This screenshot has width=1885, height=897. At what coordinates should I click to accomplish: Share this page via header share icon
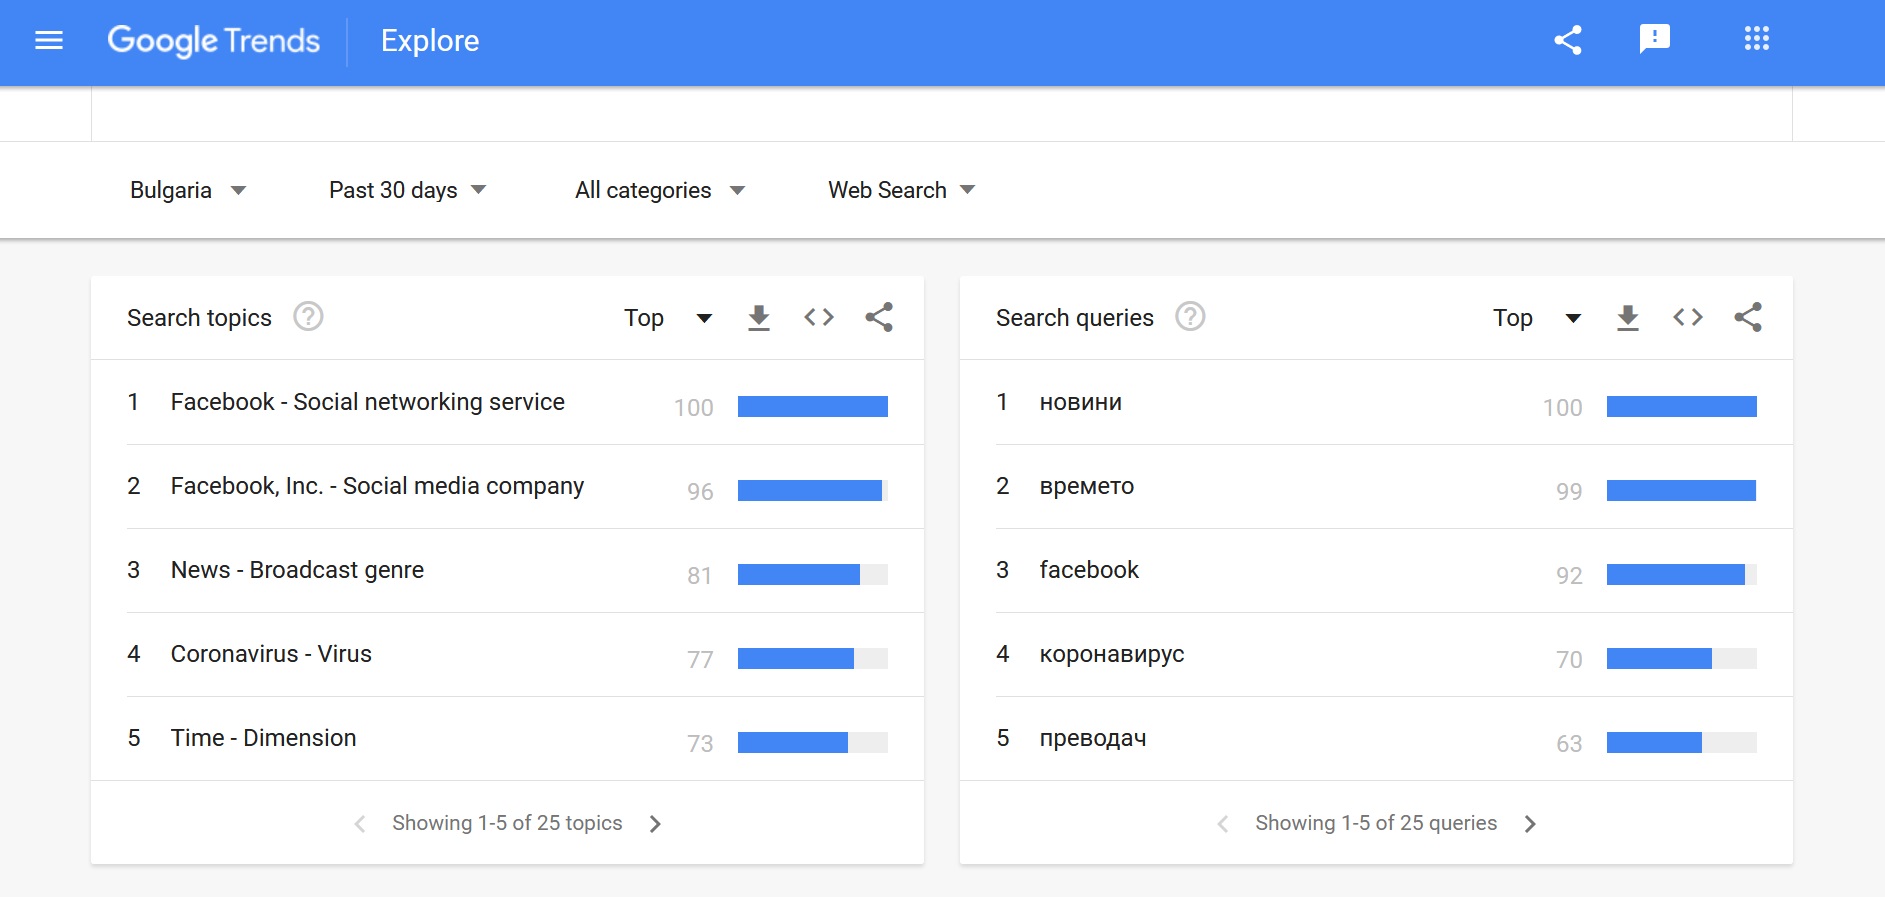pyautogui.click(x=1568, y=40)
